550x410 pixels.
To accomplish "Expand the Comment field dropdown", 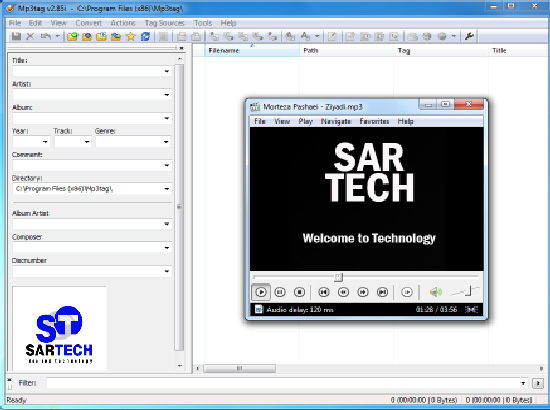I will coord(167,165).
